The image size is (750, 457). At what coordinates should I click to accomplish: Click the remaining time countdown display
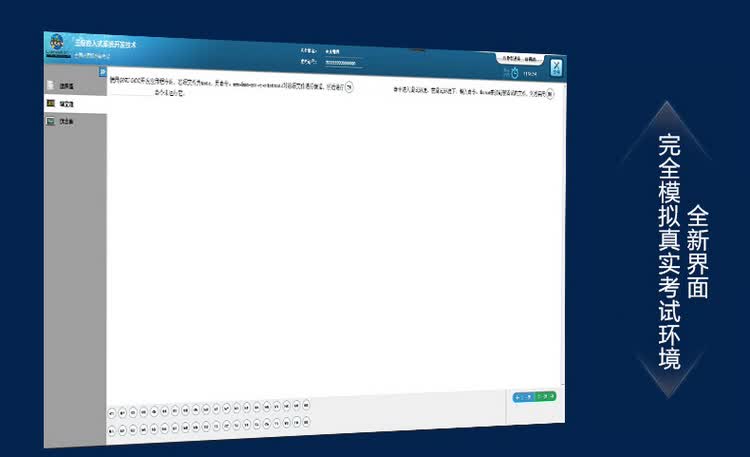pyautogui.click(x=529, y=74)
